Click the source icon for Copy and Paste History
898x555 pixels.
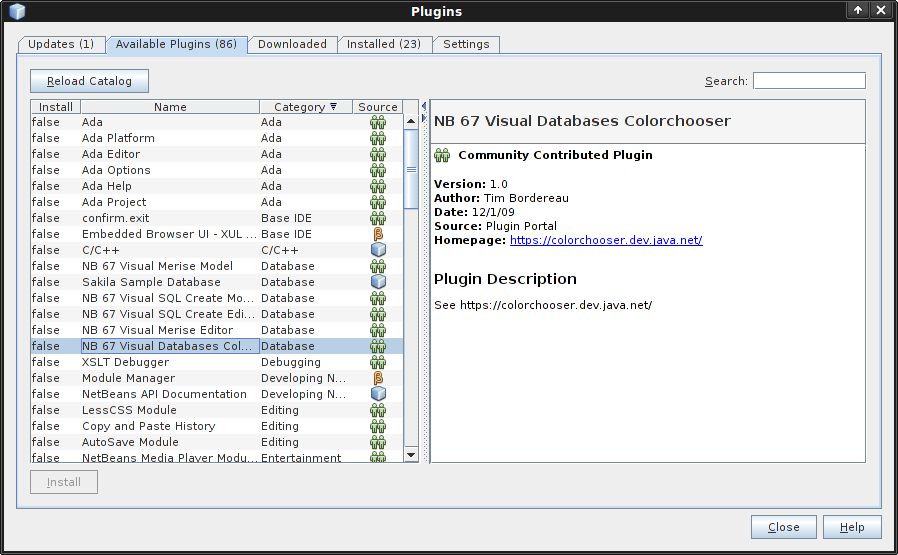coord(377,427)
